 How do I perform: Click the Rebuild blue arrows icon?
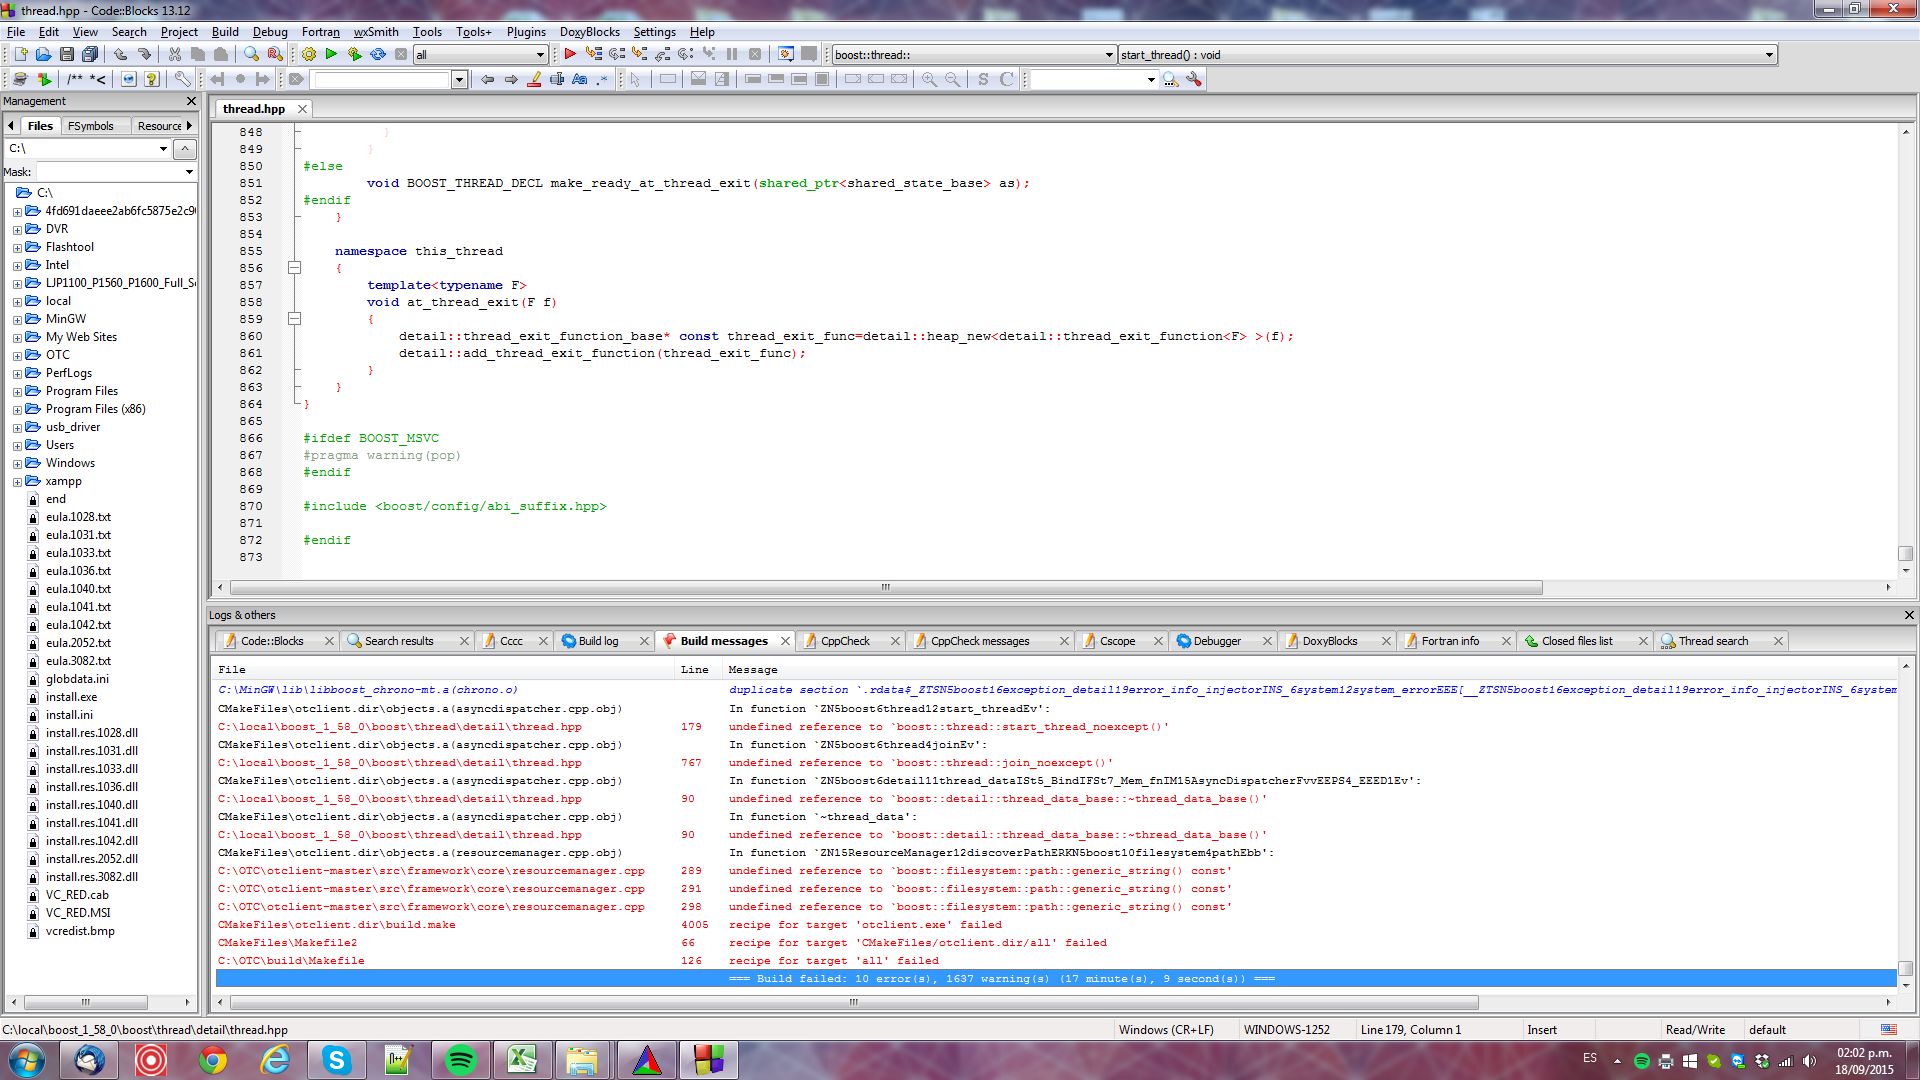pyautogui.click(x=378, y=54)
